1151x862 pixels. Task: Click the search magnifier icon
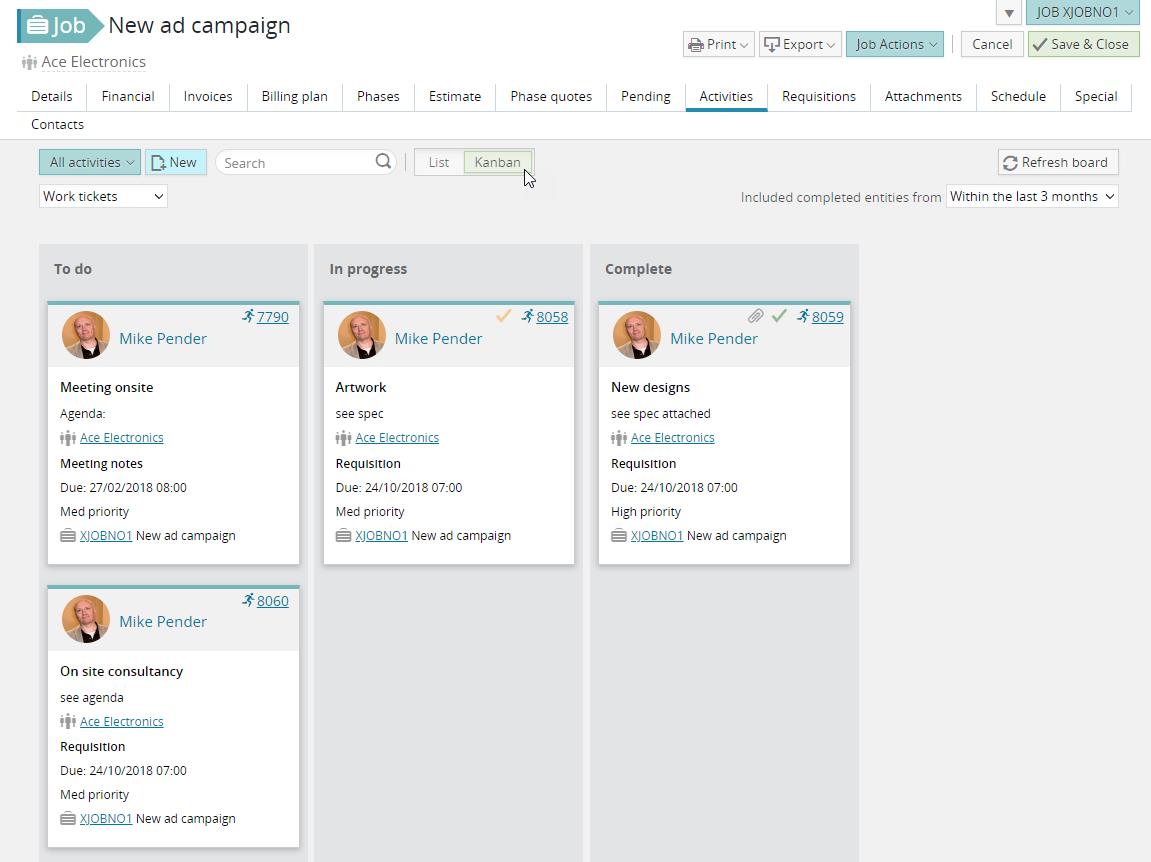coord(383,162)
